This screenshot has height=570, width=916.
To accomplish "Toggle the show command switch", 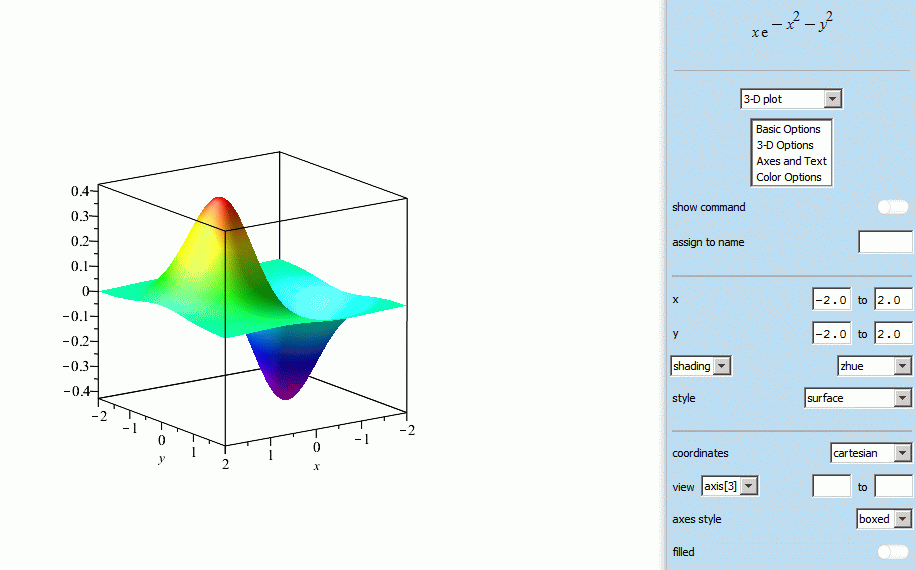I will [892, 207].
